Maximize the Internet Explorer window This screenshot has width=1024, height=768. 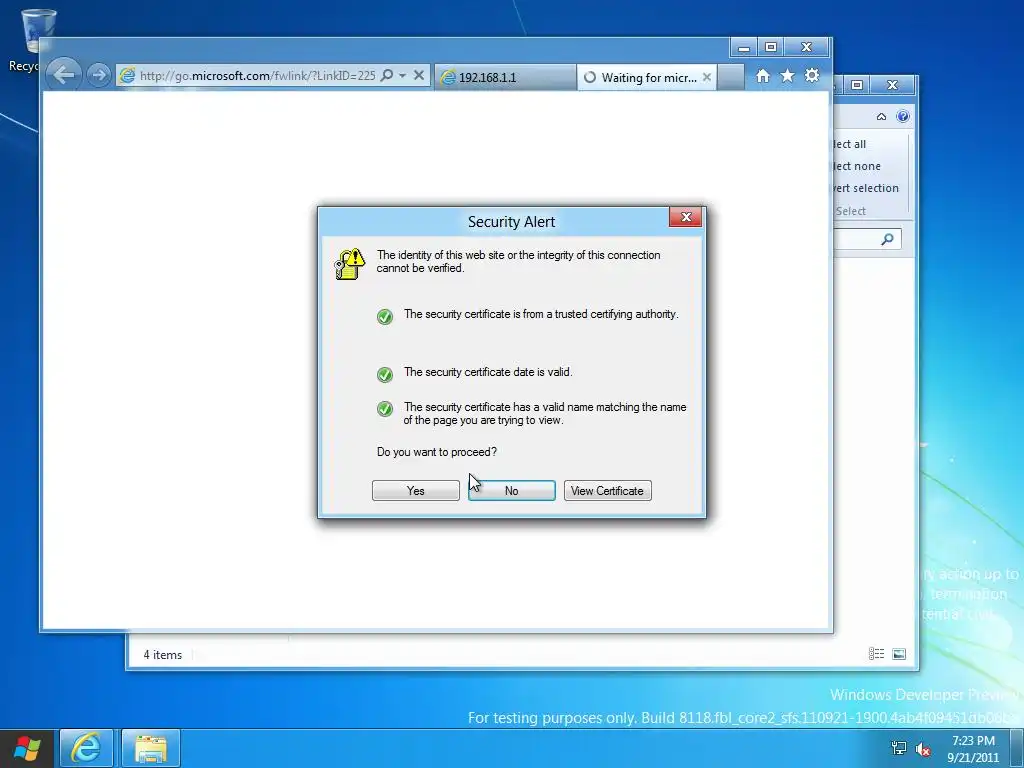[771, 47]
